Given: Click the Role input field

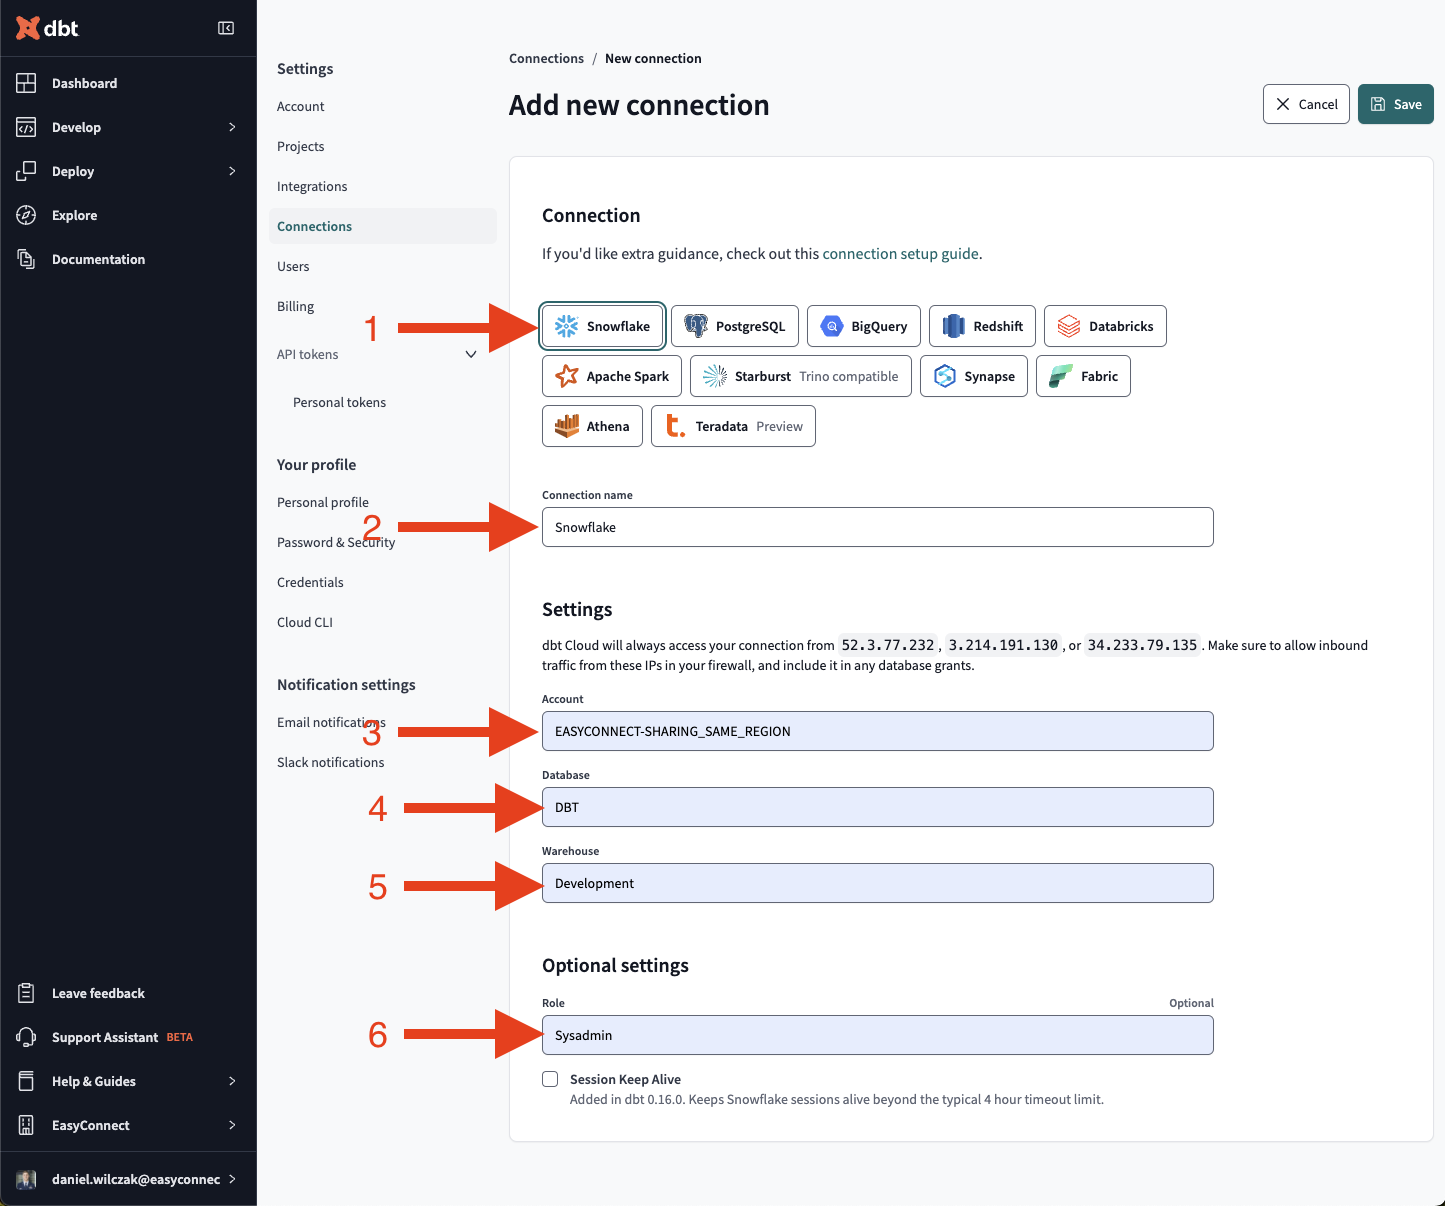Looking at the screenshot, I should 878,1035.
